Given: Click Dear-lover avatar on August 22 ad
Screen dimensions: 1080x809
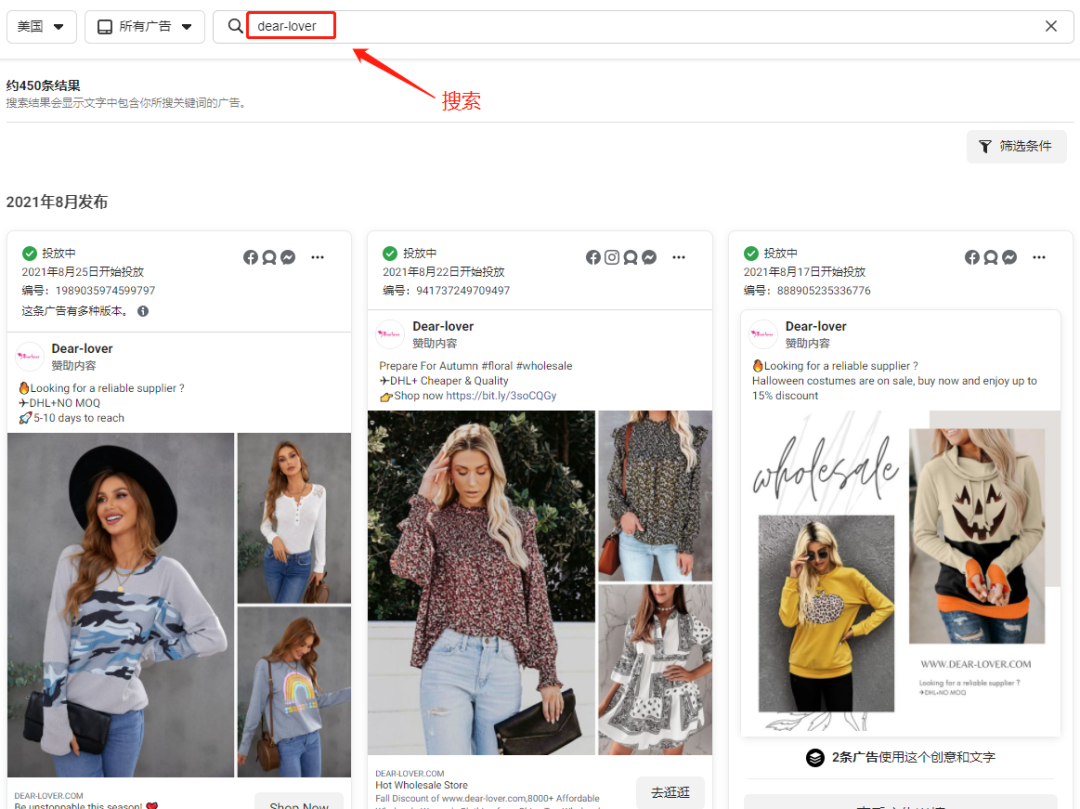Looking at the screenshot, I should [x=390, y=334].
